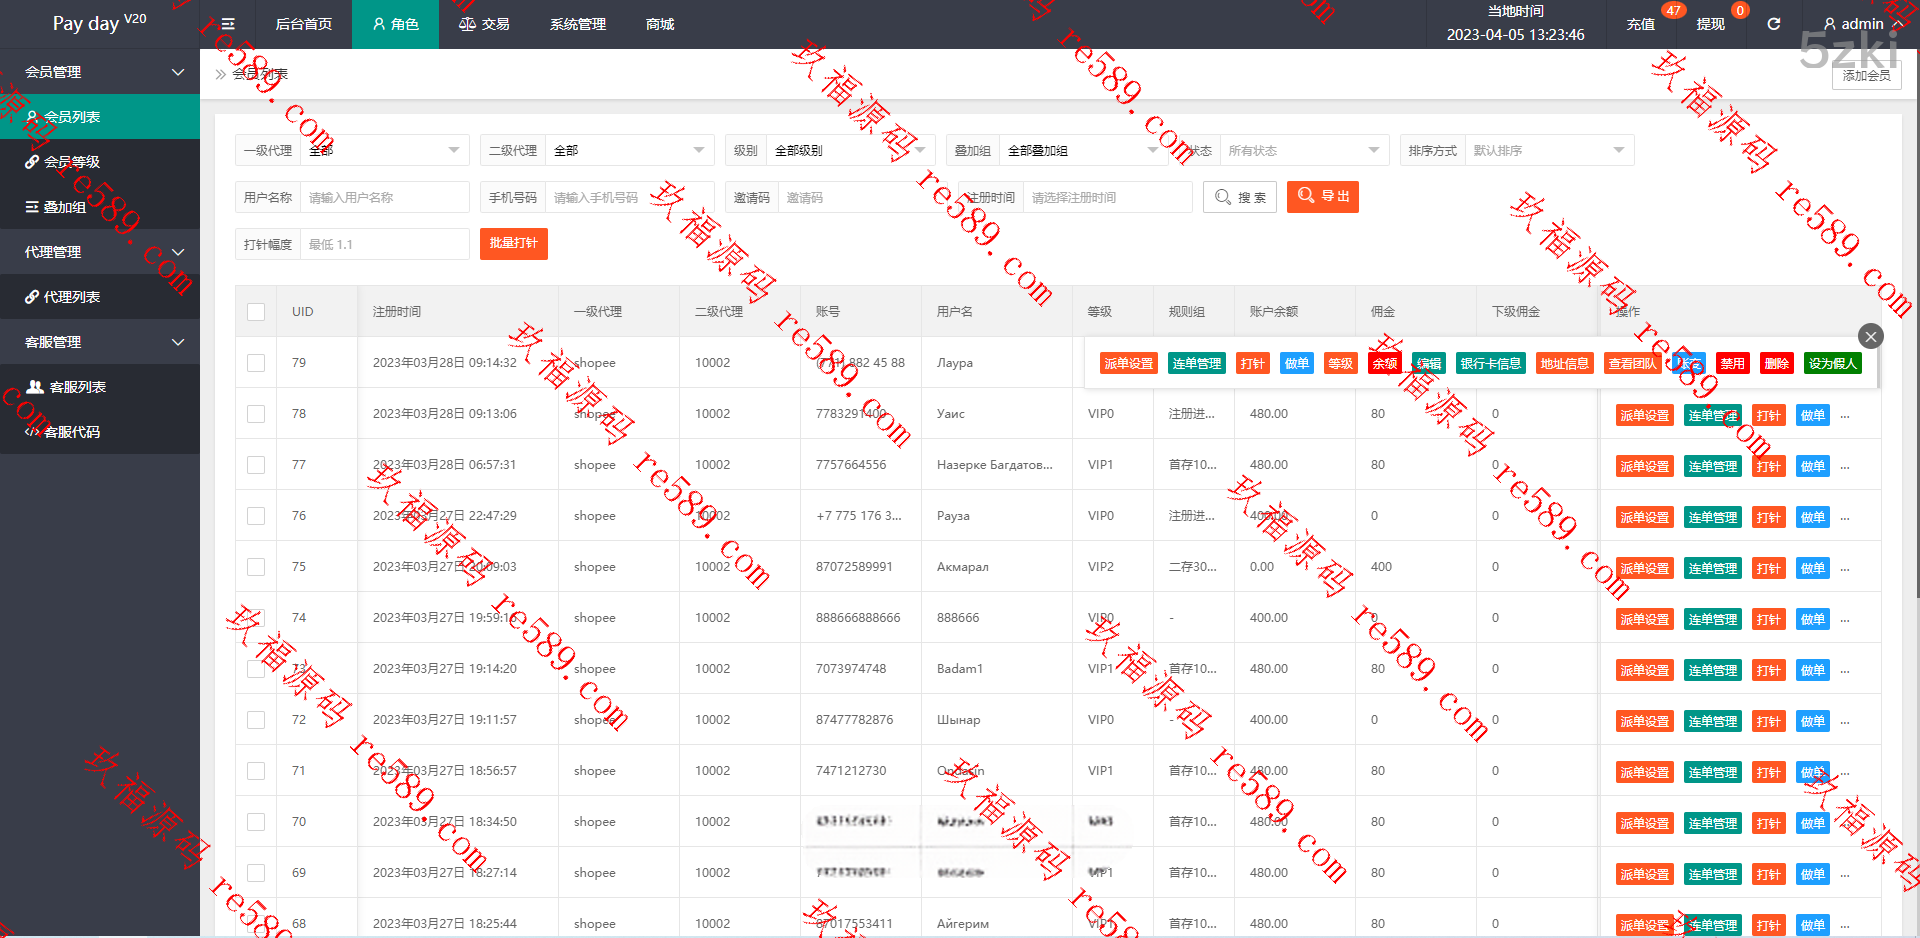
Task: Click the 提现 withdrawal notification item
Action: tap(1711, 24)
